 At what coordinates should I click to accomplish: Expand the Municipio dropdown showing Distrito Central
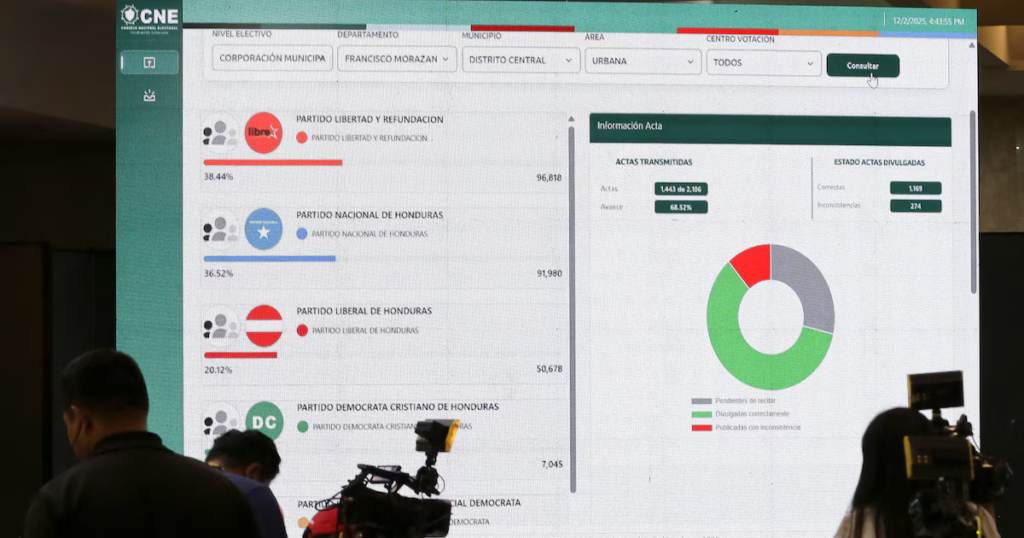(x=520, y=60)
